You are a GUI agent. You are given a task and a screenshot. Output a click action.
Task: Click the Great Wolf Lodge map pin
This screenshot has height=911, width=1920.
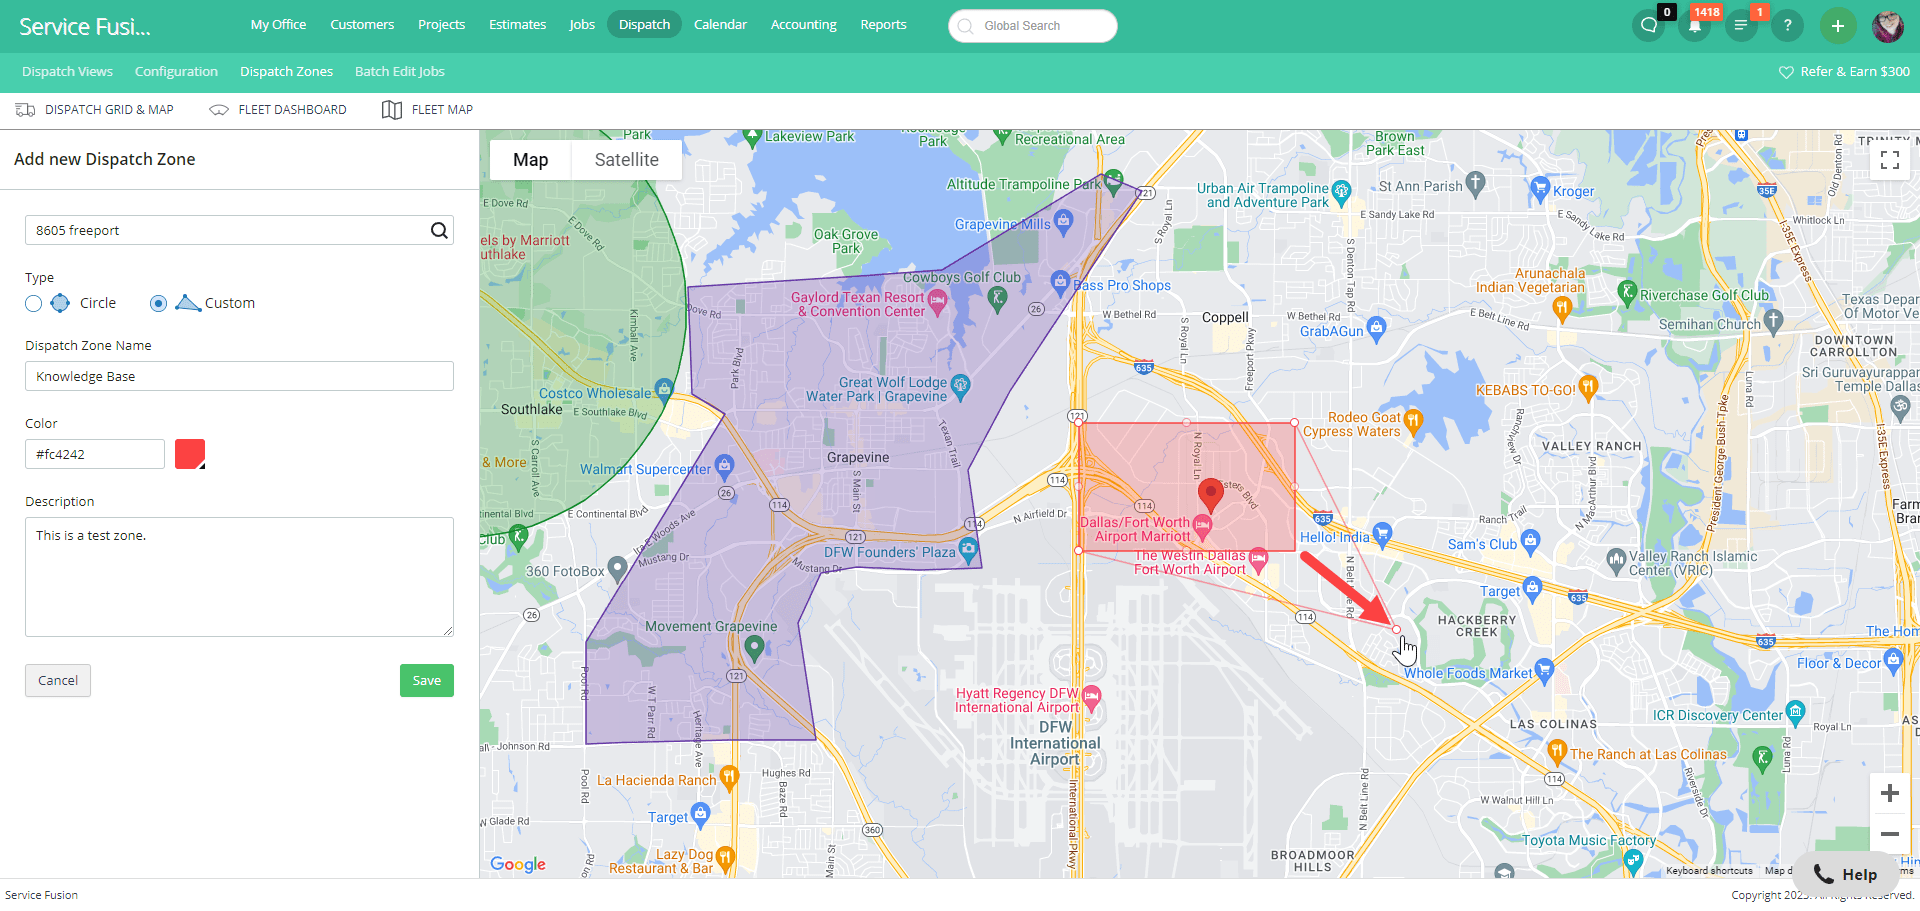[x=960, y=385]
